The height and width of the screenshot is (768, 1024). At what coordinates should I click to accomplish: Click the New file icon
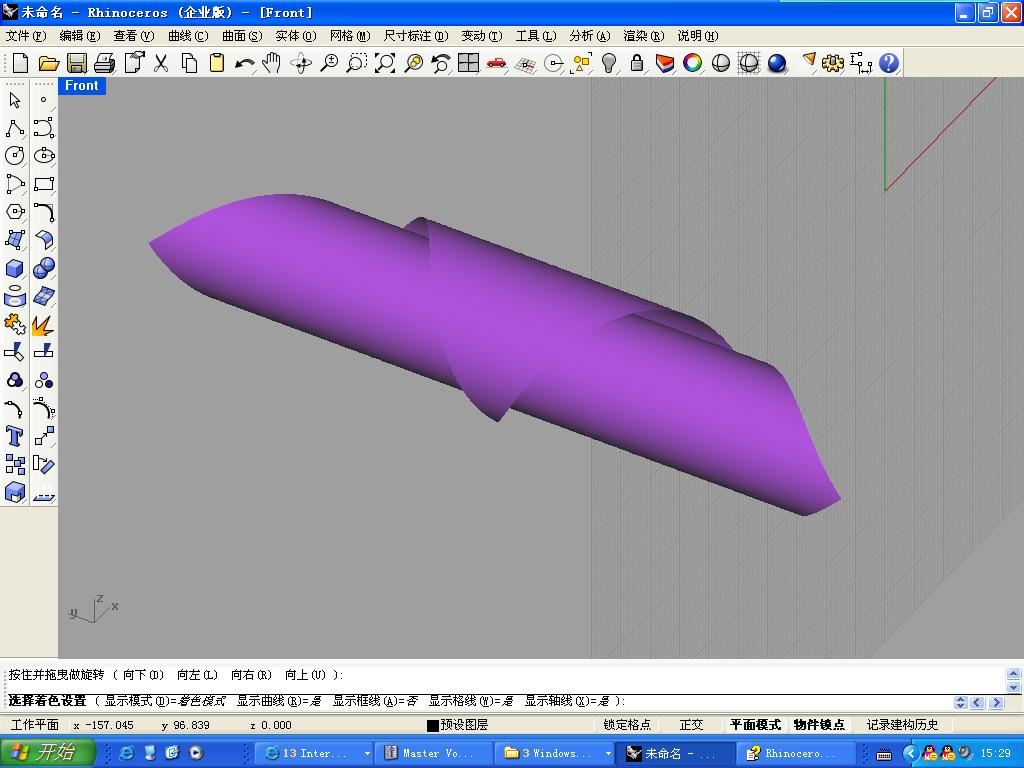coord(20,63)
